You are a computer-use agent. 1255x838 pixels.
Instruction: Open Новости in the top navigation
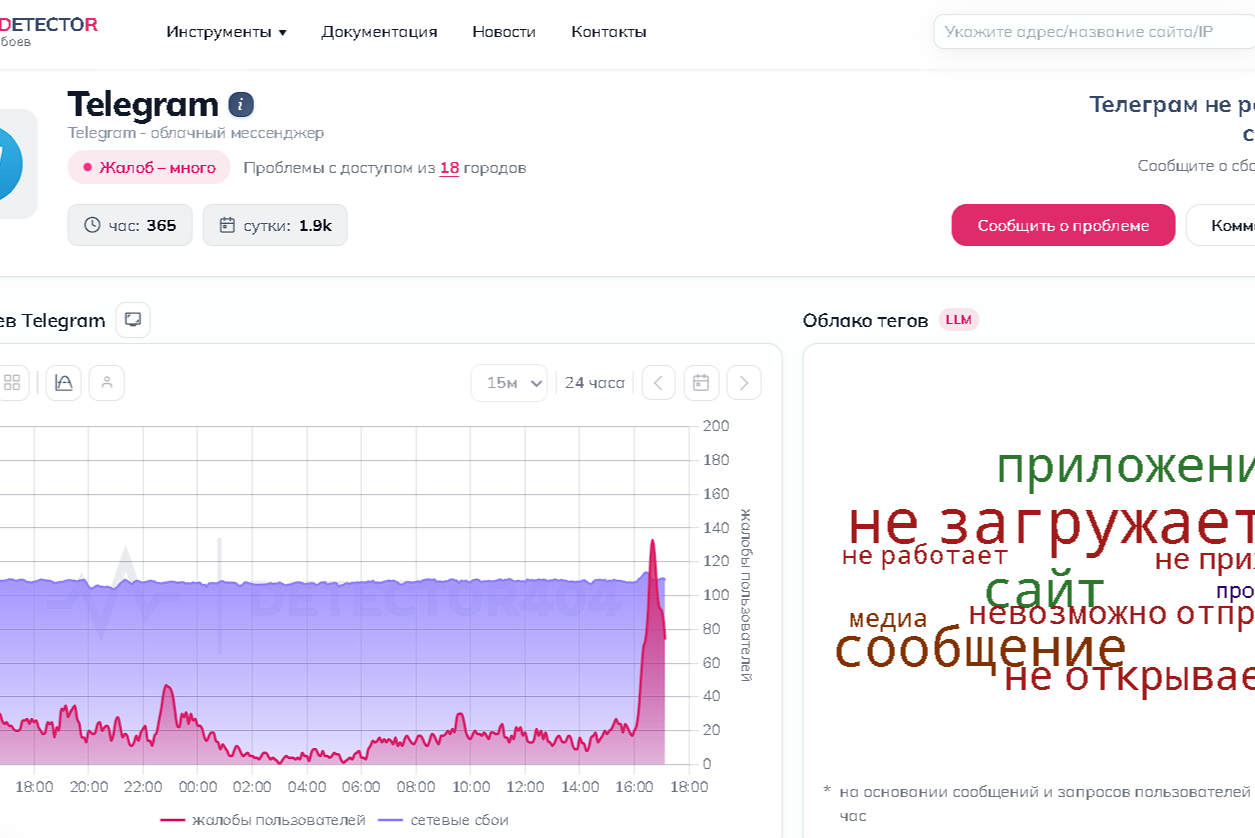[x=504, y=32]
